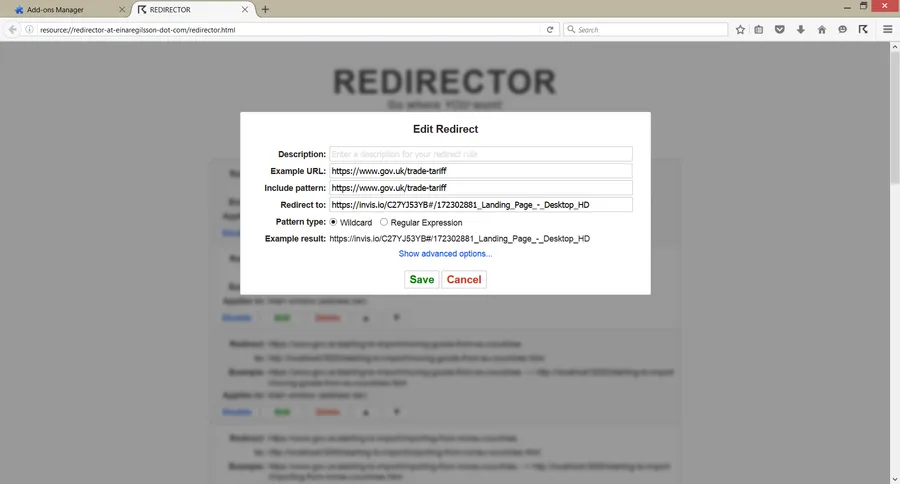
Task: Open the Firefox hamburger menu
Action: click(x=887, y=29)
